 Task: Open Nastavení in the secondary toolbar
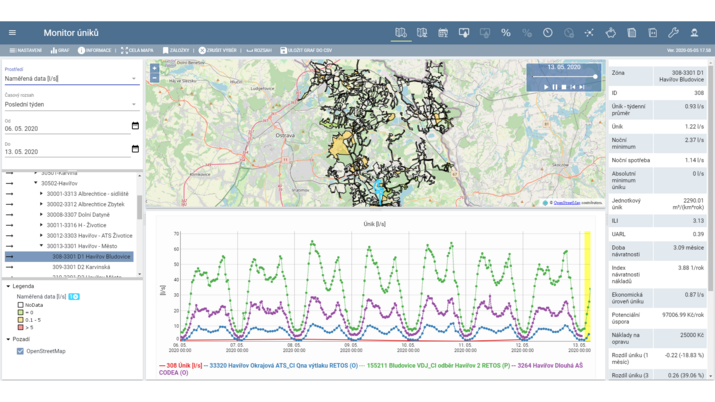point(26,50)
